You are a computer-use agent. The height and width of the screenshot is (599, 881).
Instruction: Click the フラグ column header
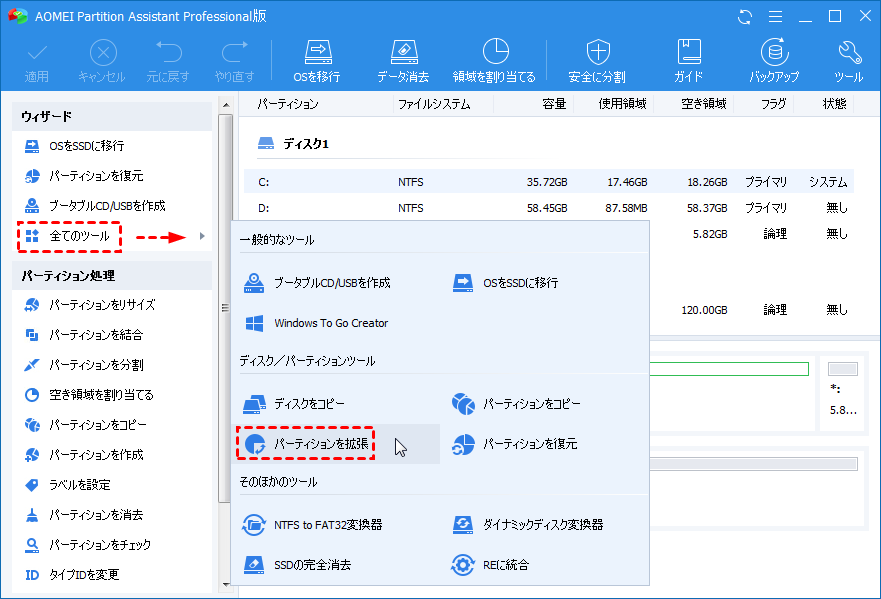(773, 104)
